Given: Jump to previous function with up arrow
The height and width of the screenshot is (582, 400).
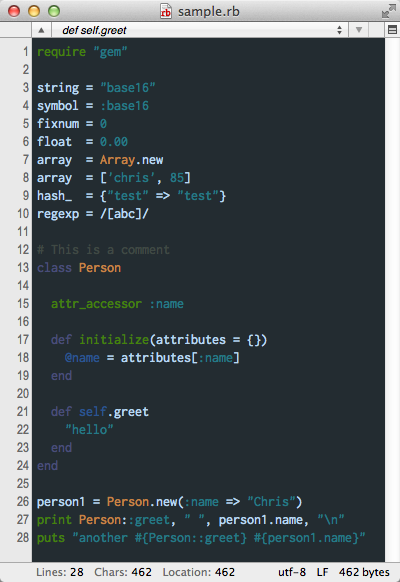Looking at the screenshot, I should [41, 30].
